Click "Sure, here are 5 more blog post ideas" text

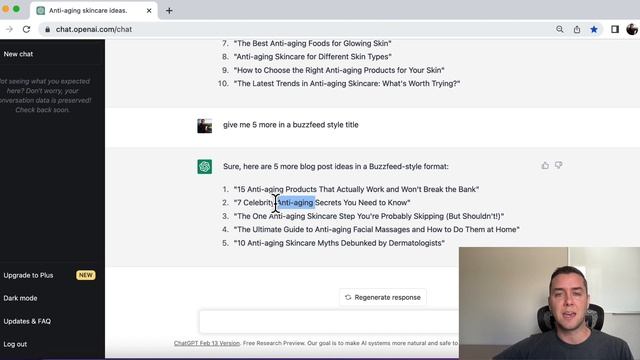coord(336,167)
